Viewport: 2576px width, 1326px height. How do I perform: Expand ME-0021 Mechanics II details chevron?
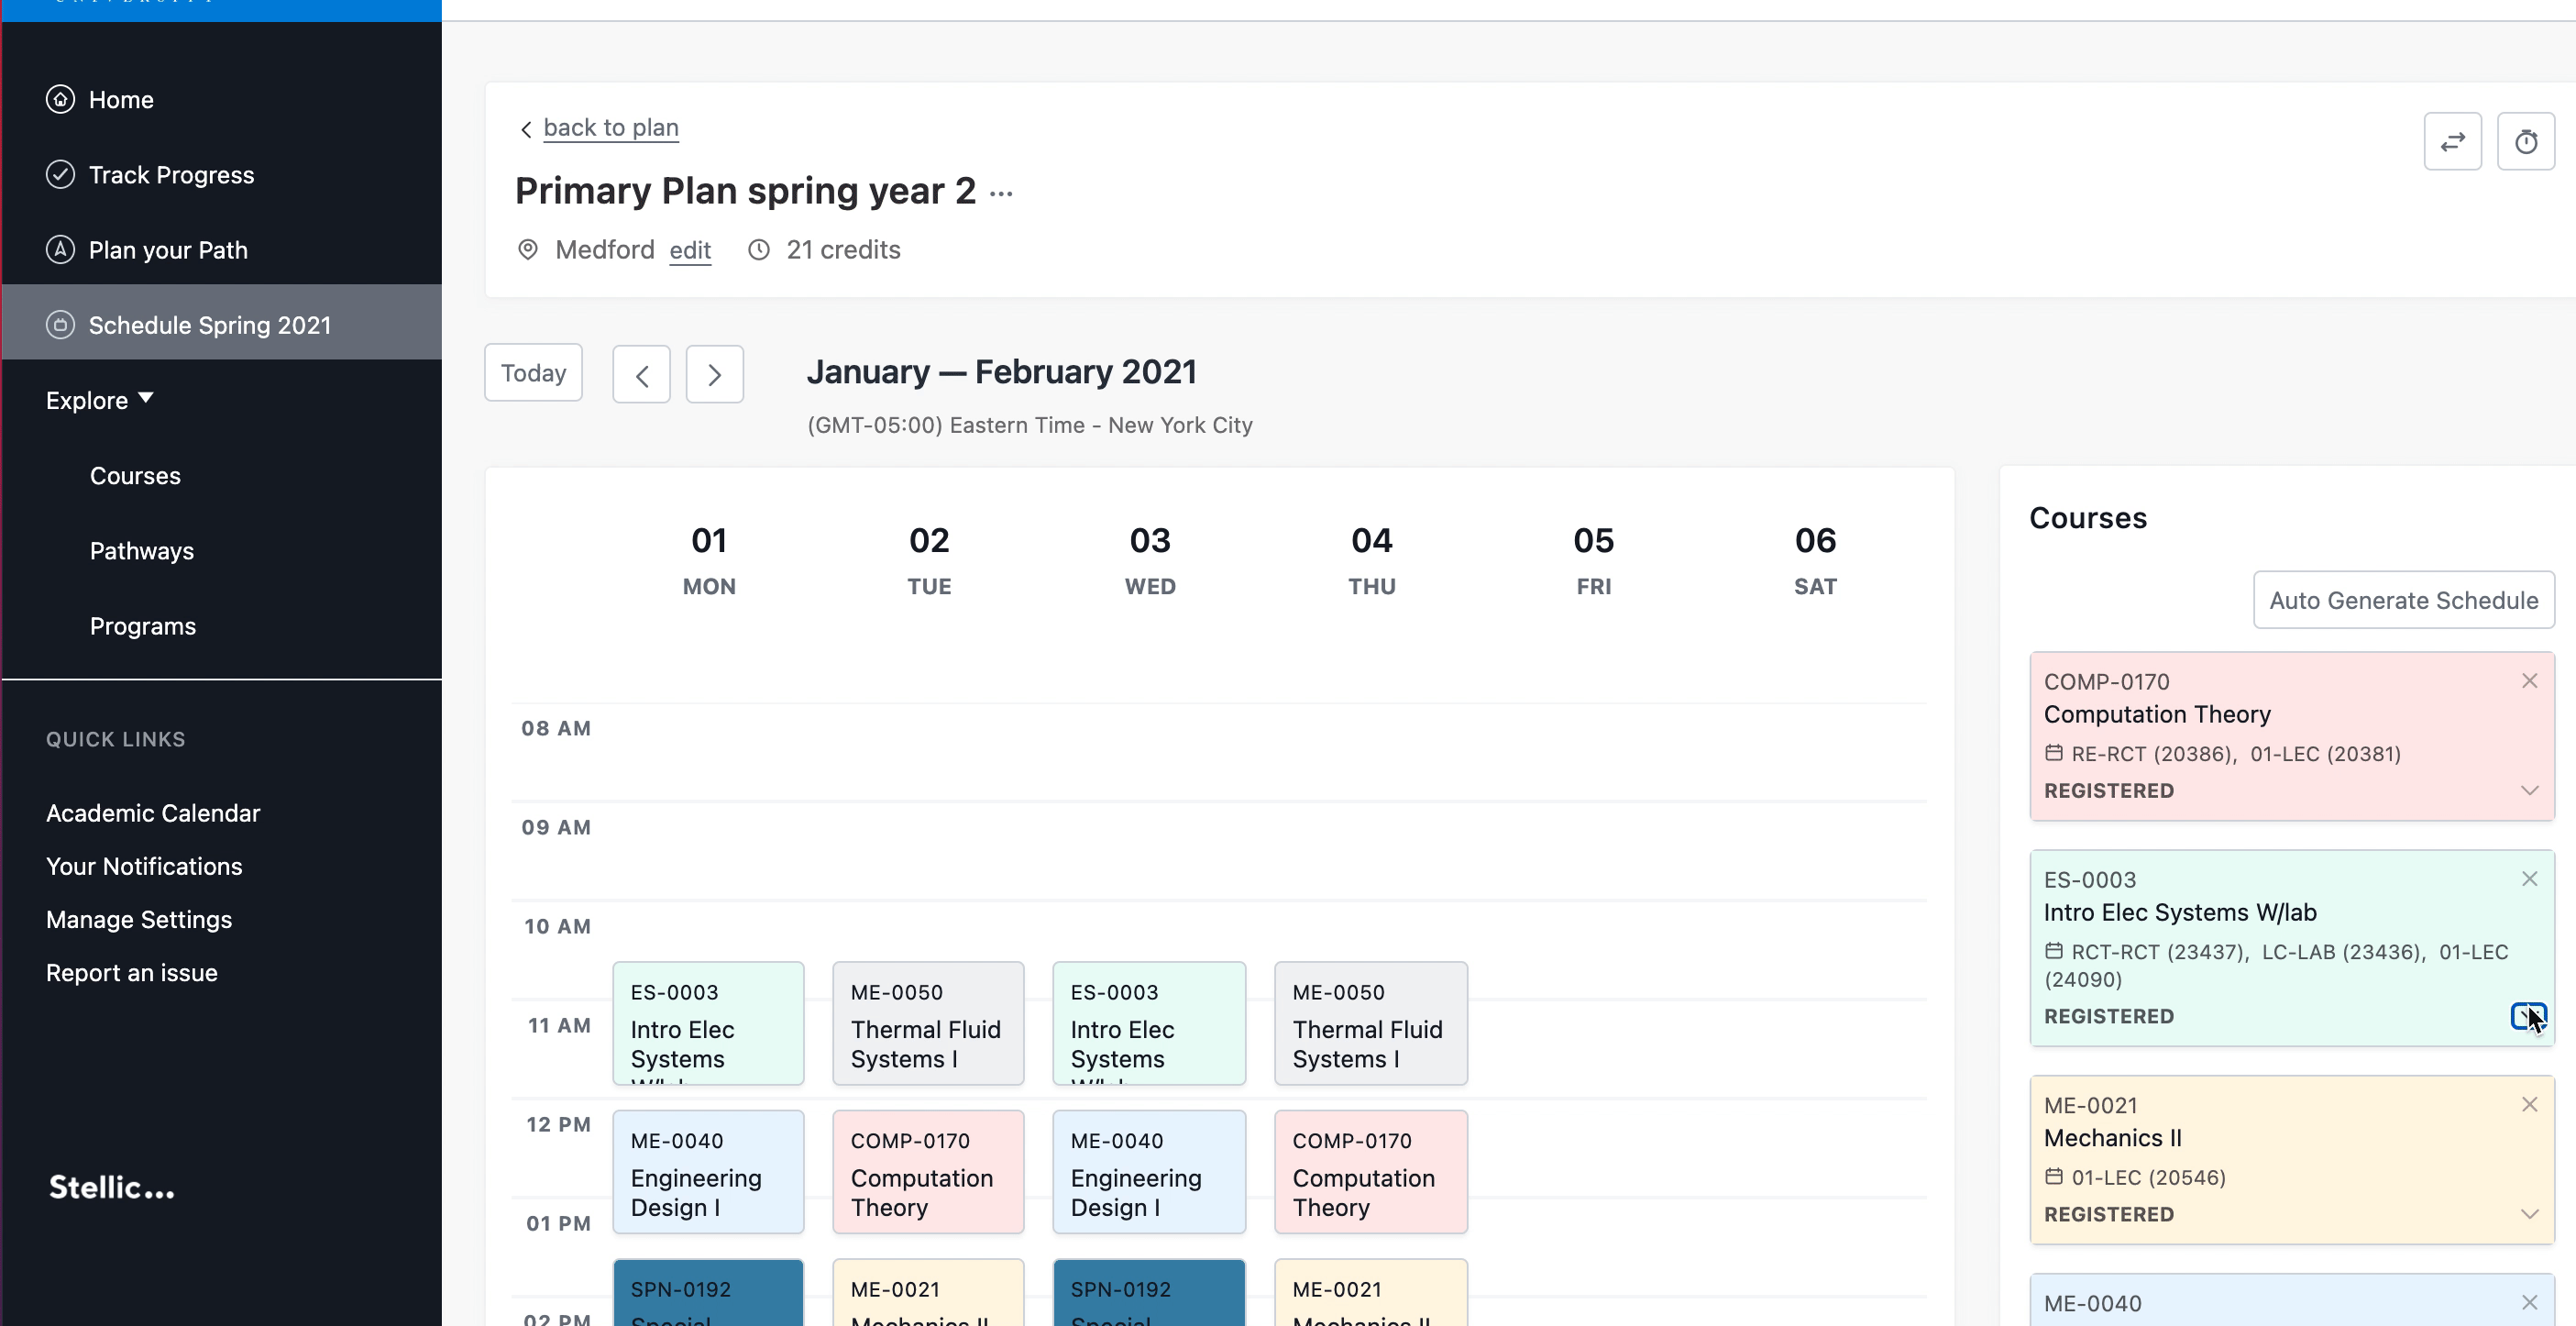2529,1214
